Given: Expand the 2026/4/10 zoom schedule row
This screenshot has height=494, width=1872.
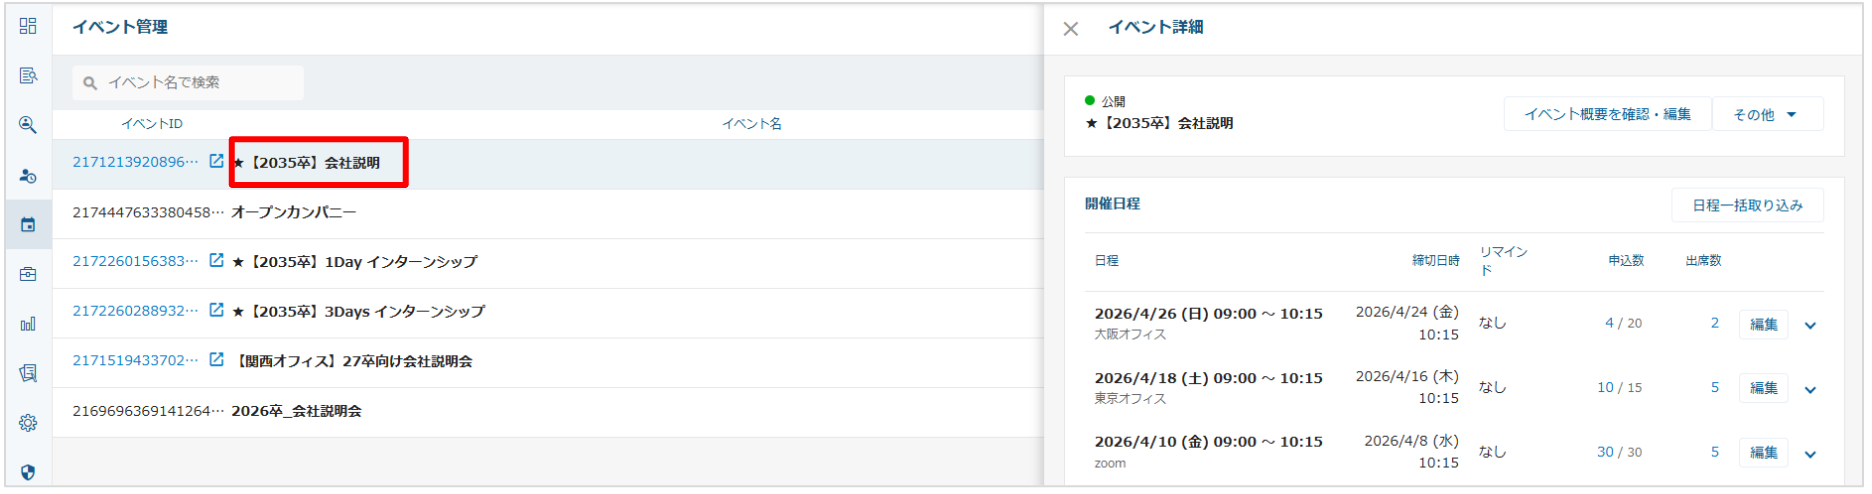Looking at the screenshot, I should 1810,454.
